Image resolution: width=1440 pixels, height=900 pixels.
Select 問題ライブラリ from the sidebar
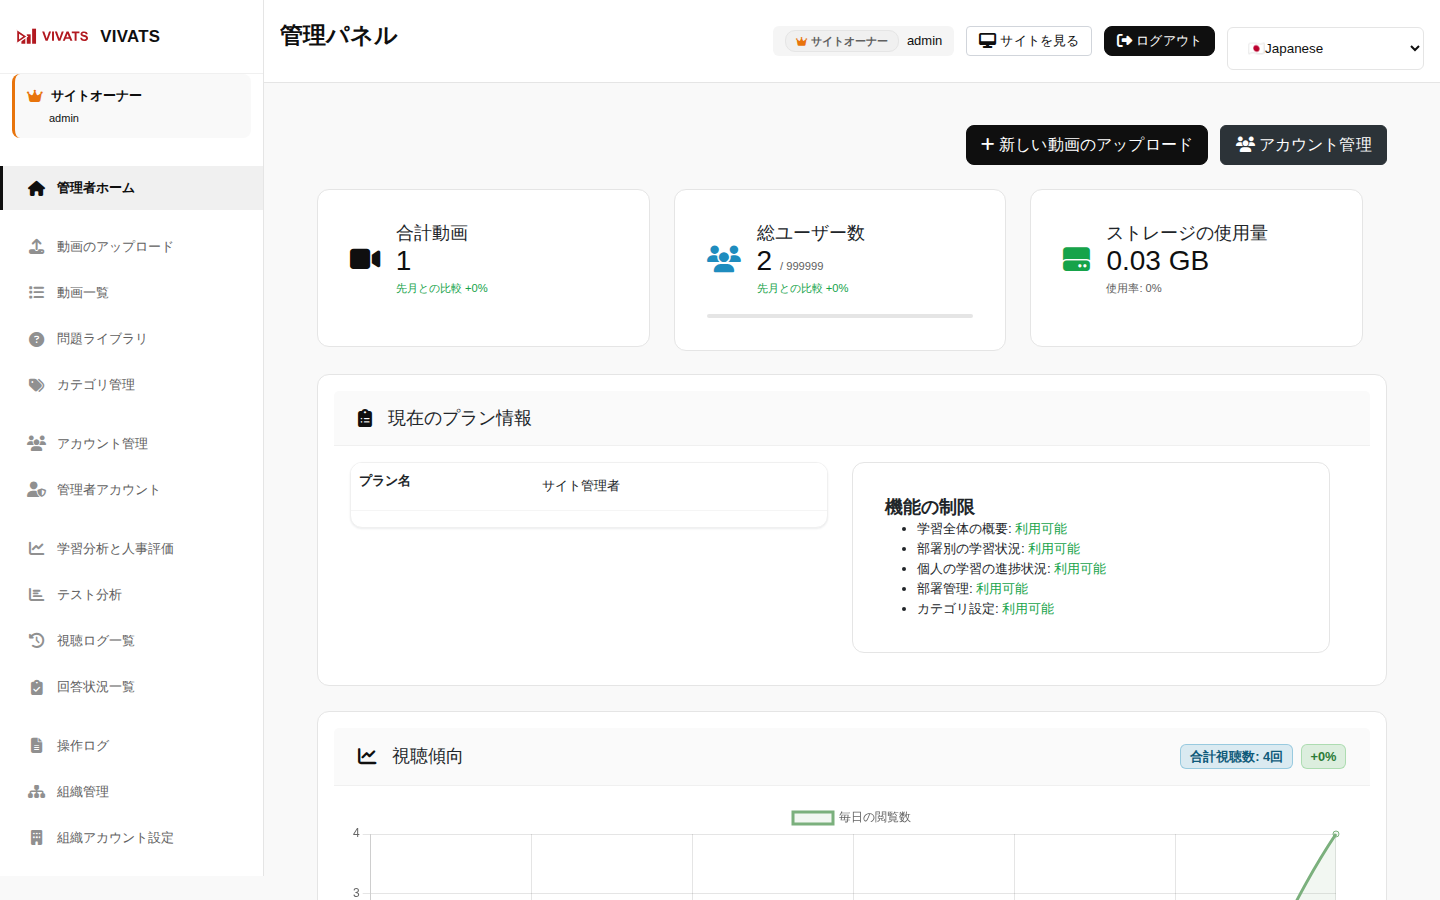click(x=132, y=339)
